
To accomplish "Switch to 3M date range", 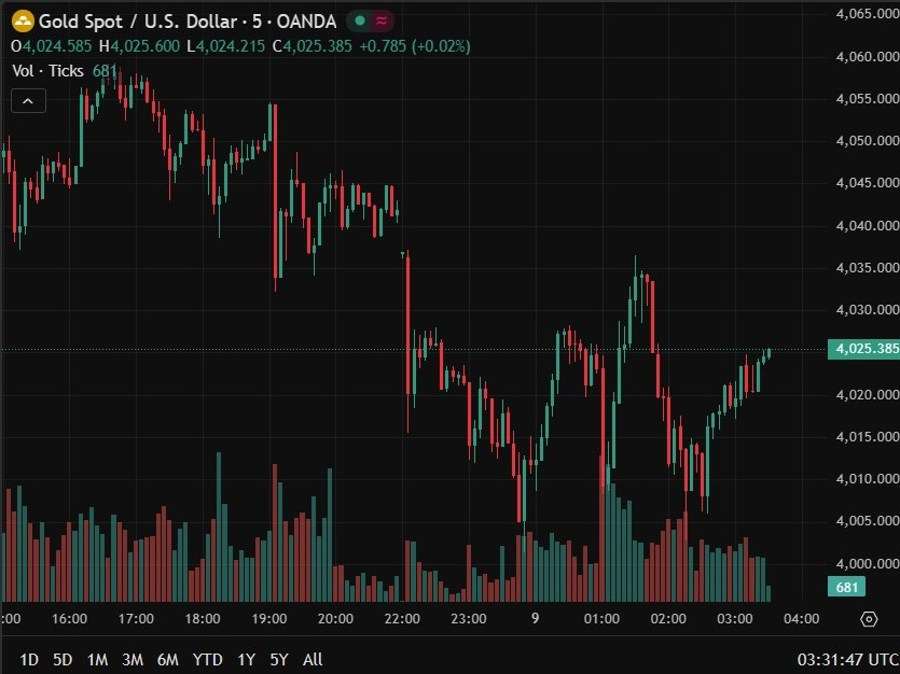I will pyautogui.click(x=132, y=659).
